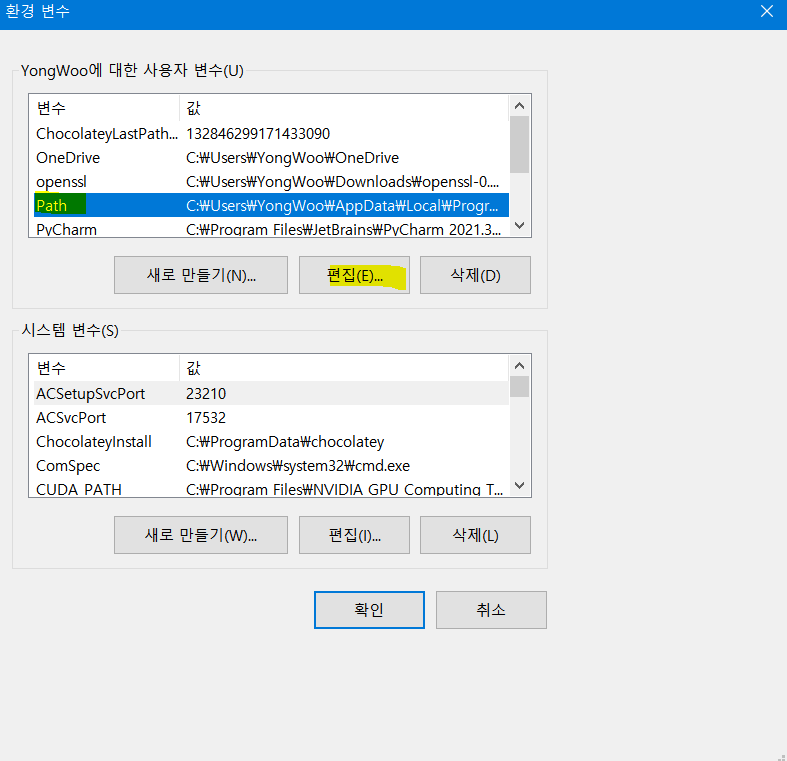This screenshot has width=787, height=761.
Task: Select the OneDrive user variable row
Action: point(271,158)
